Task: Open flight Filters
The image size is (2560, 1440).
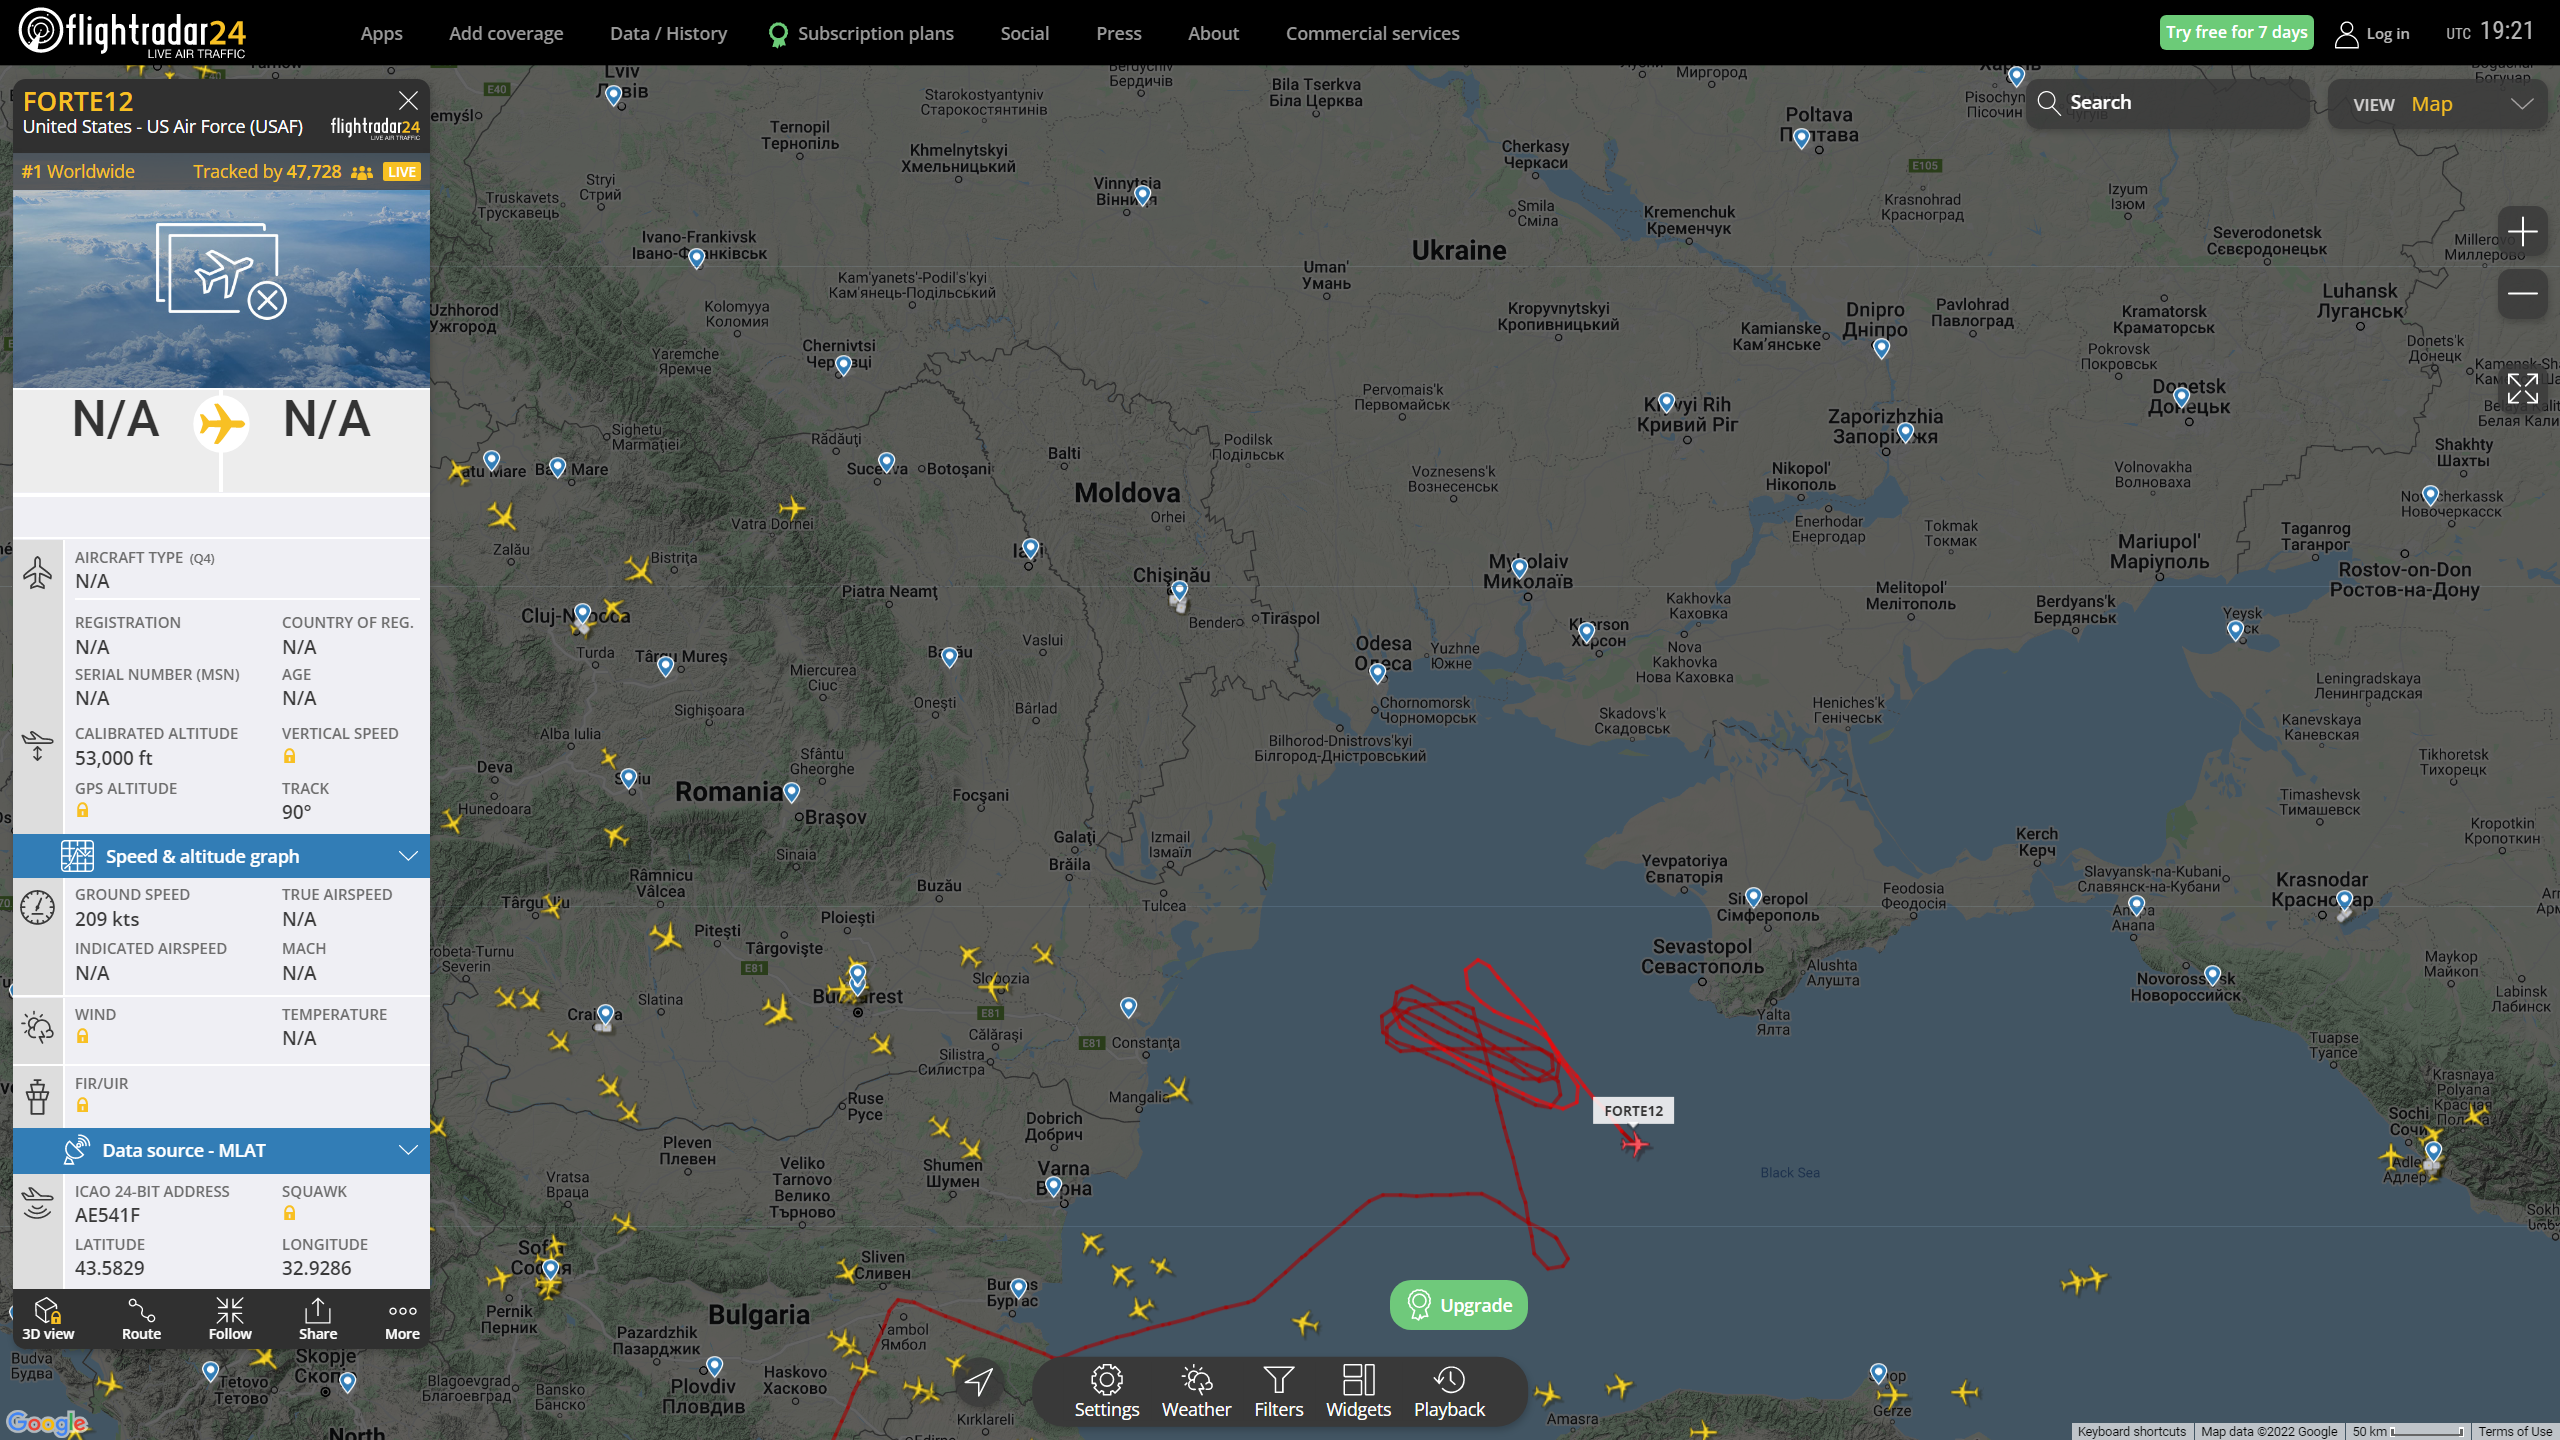Action: point(1278,1391)
